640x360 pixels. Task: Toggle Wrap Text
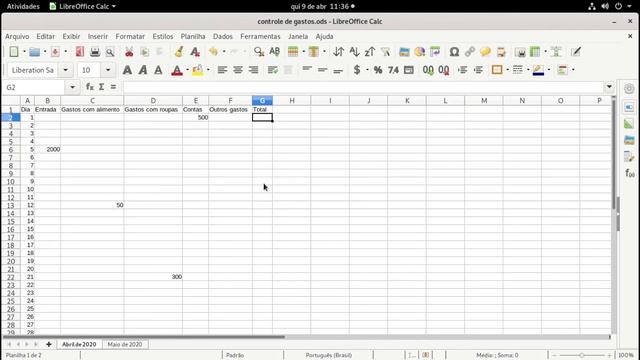272,70
